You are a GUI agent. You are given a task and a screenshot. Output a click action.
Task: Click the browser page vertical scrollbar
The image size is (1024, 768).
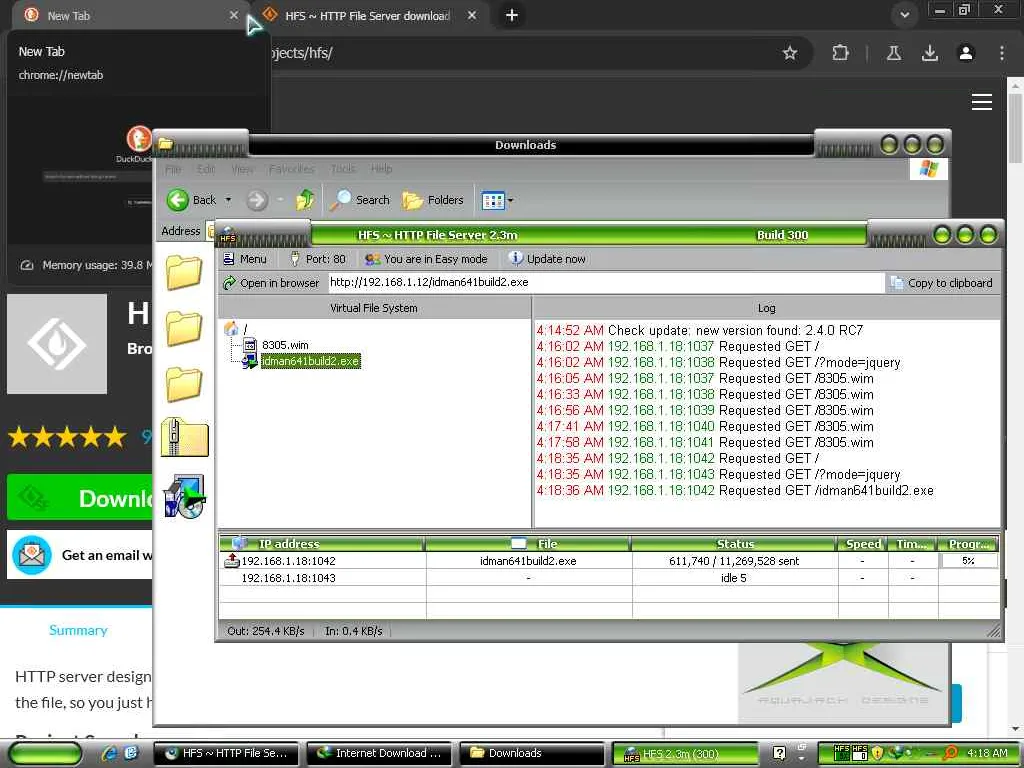[x=1015, y=127]
